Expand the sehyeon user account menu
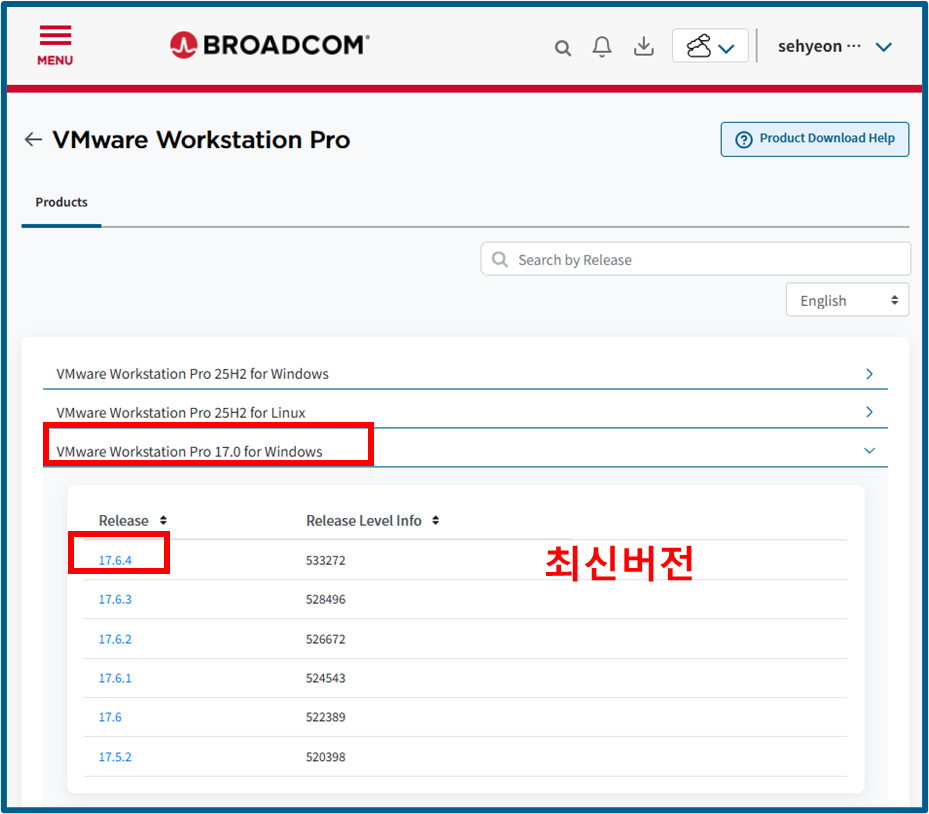This screenshot has width=929, height=814. tap(835, 46)
